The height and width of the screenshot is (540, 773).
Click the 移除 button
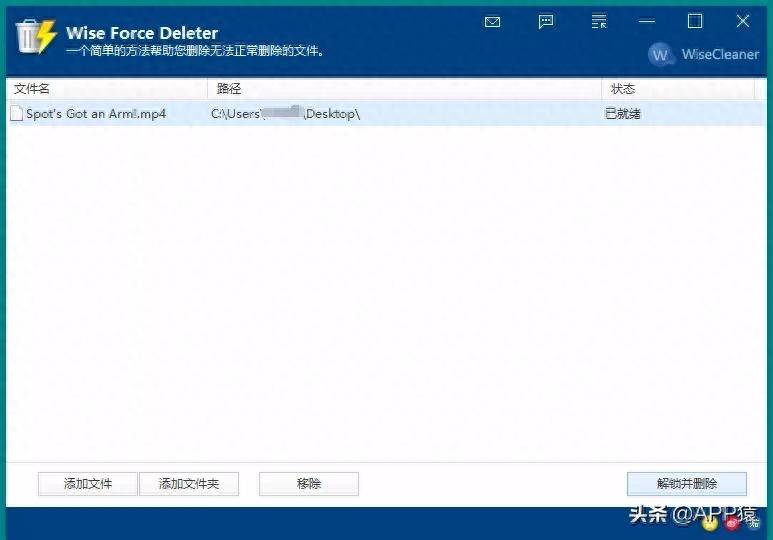tap(309, 484)
